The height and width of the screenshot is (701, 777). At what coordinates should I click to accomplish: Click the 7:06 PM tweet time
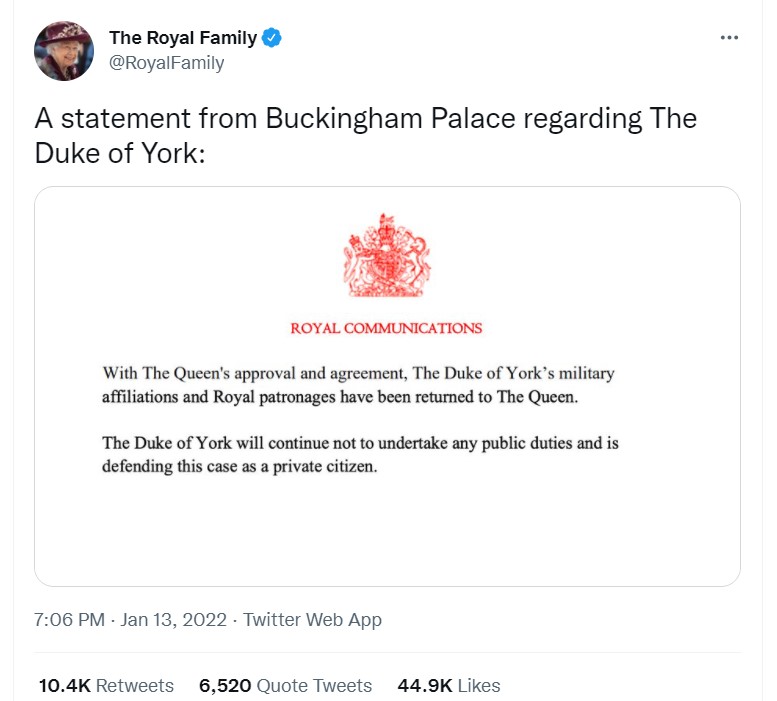click(69, 620)
